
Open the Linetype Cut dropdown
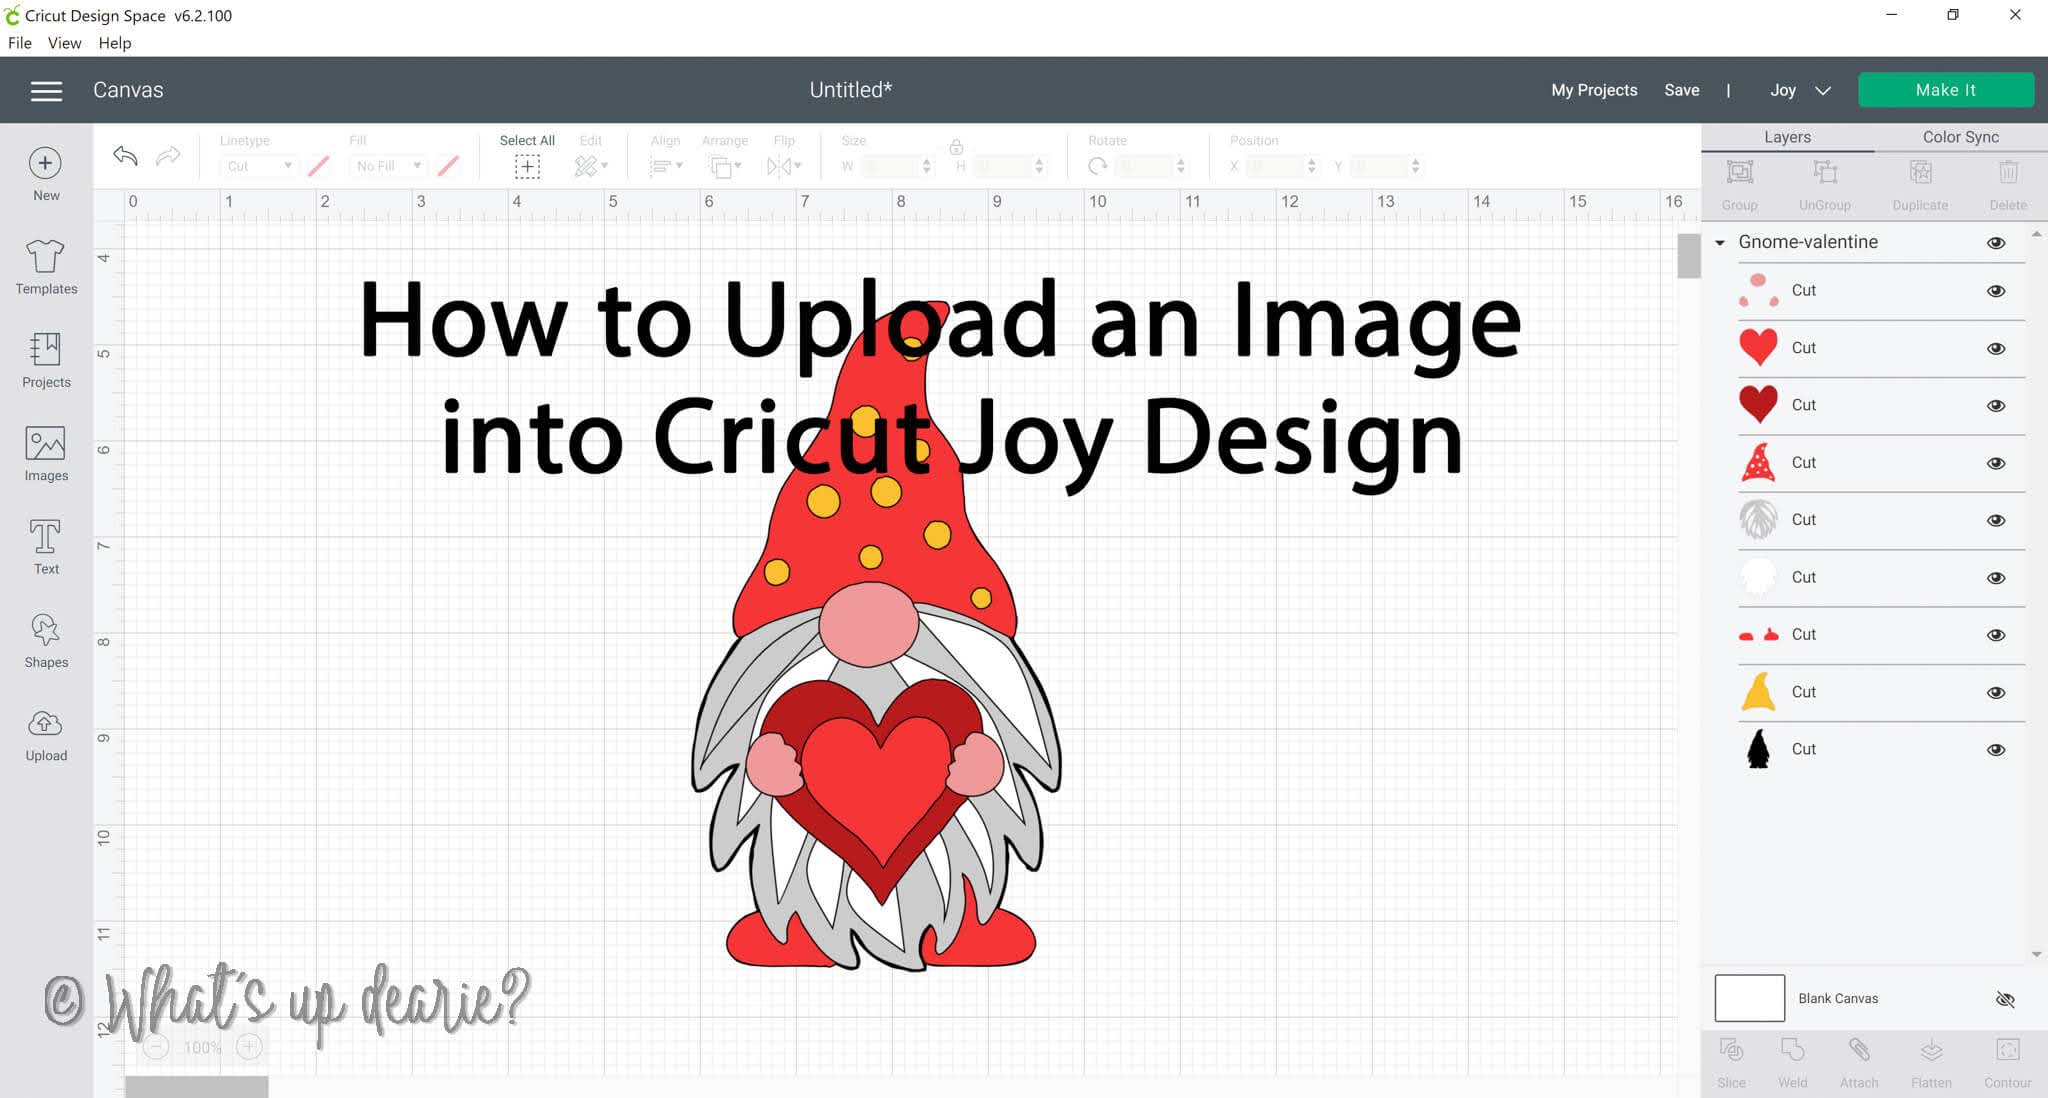pos(259,166)
